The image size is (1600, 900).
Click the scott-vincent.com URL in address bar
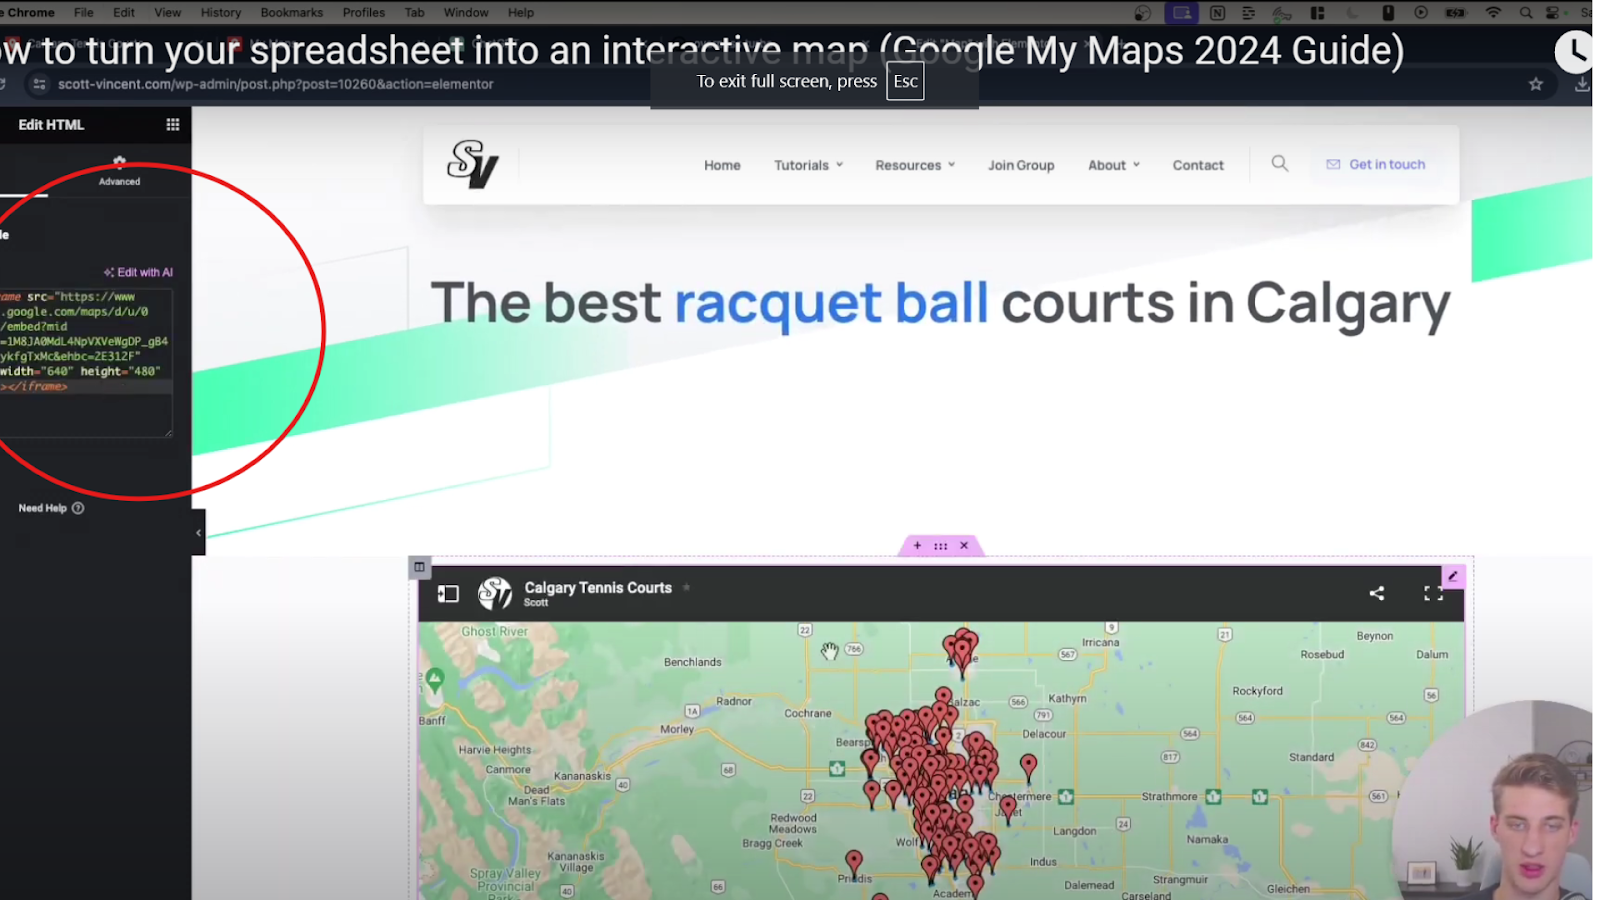pyautogui.click(x=276, y=84)
